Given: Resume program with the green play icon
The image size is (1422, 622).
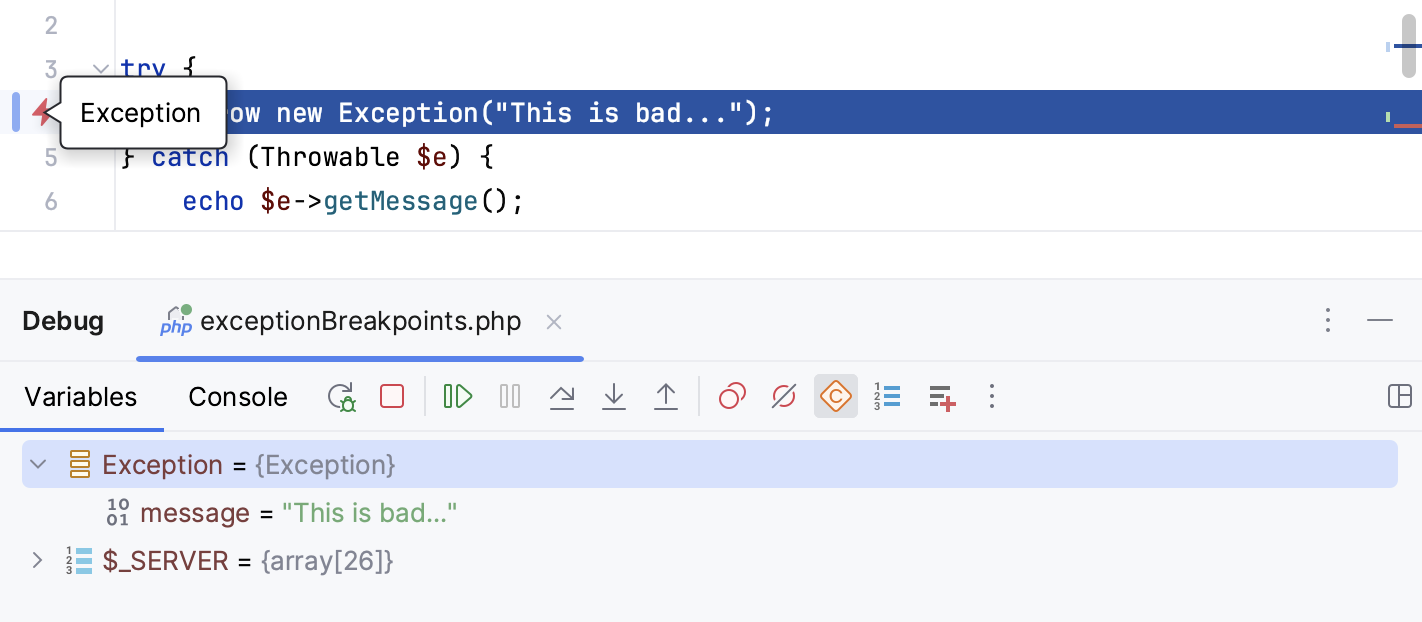Looking at the screenshot, I should 457,396.
